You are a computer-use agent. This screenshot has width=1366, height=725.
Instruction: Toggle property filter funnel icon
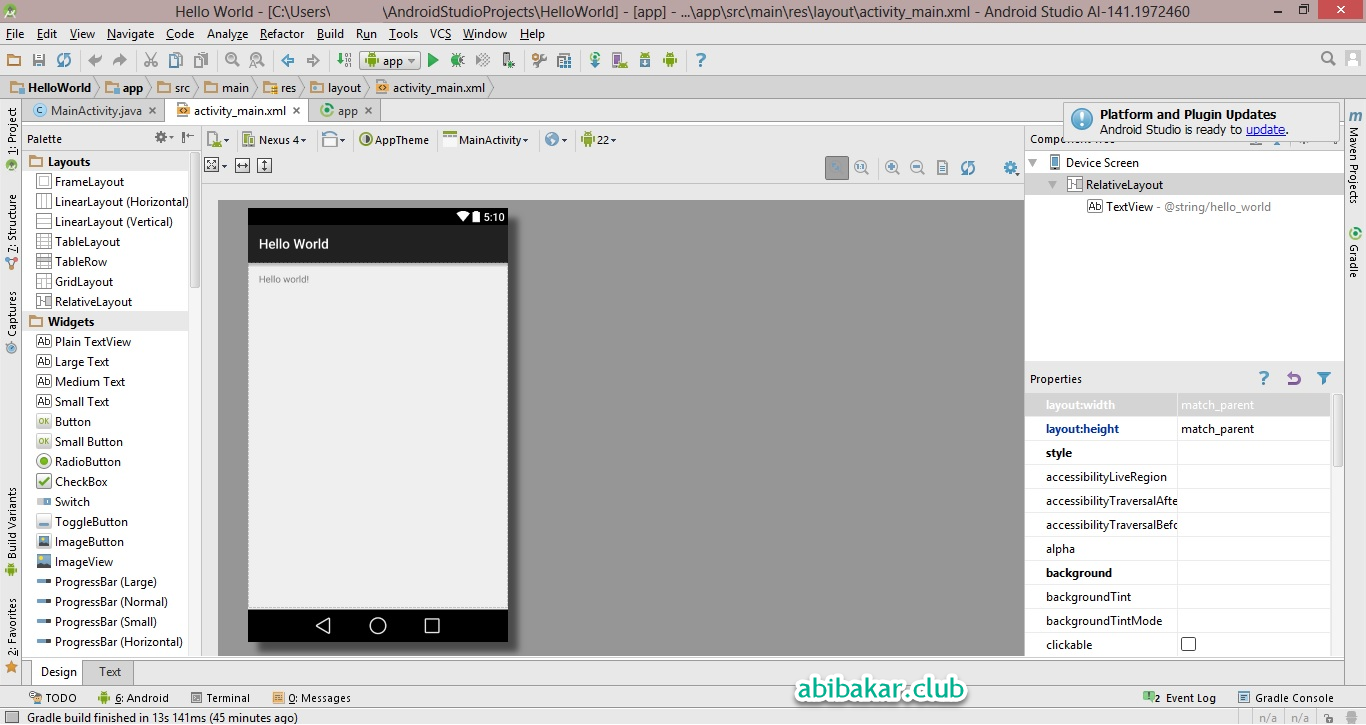click(1324, 378)
